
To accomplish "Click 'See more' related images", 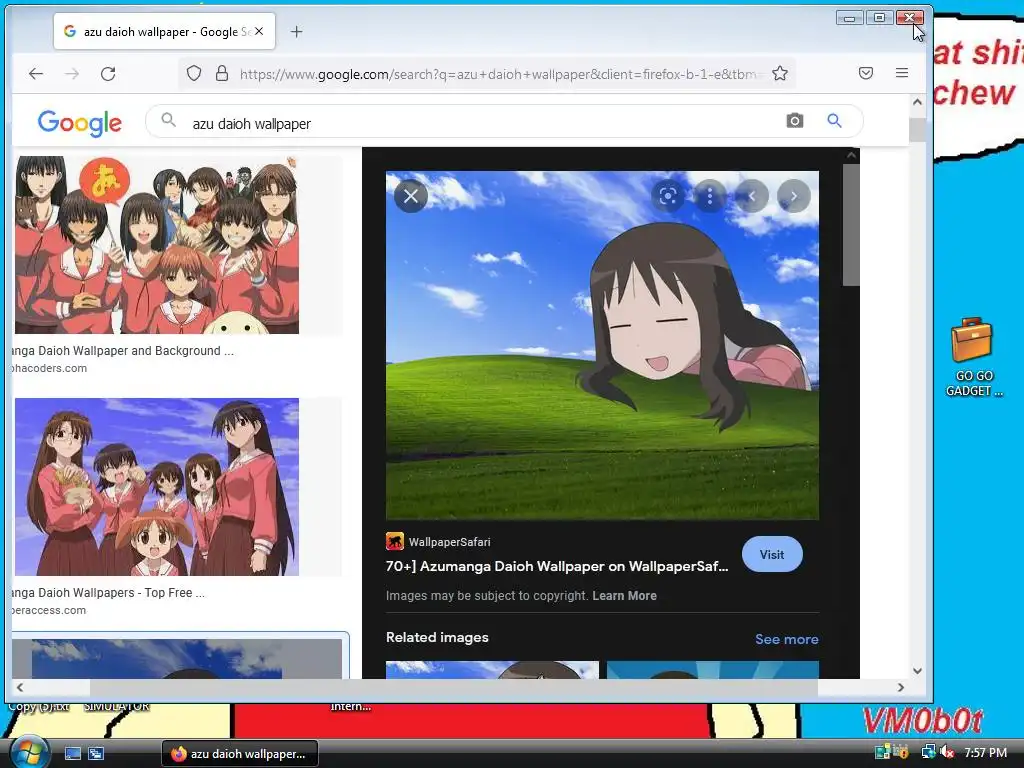I will 786,639.
